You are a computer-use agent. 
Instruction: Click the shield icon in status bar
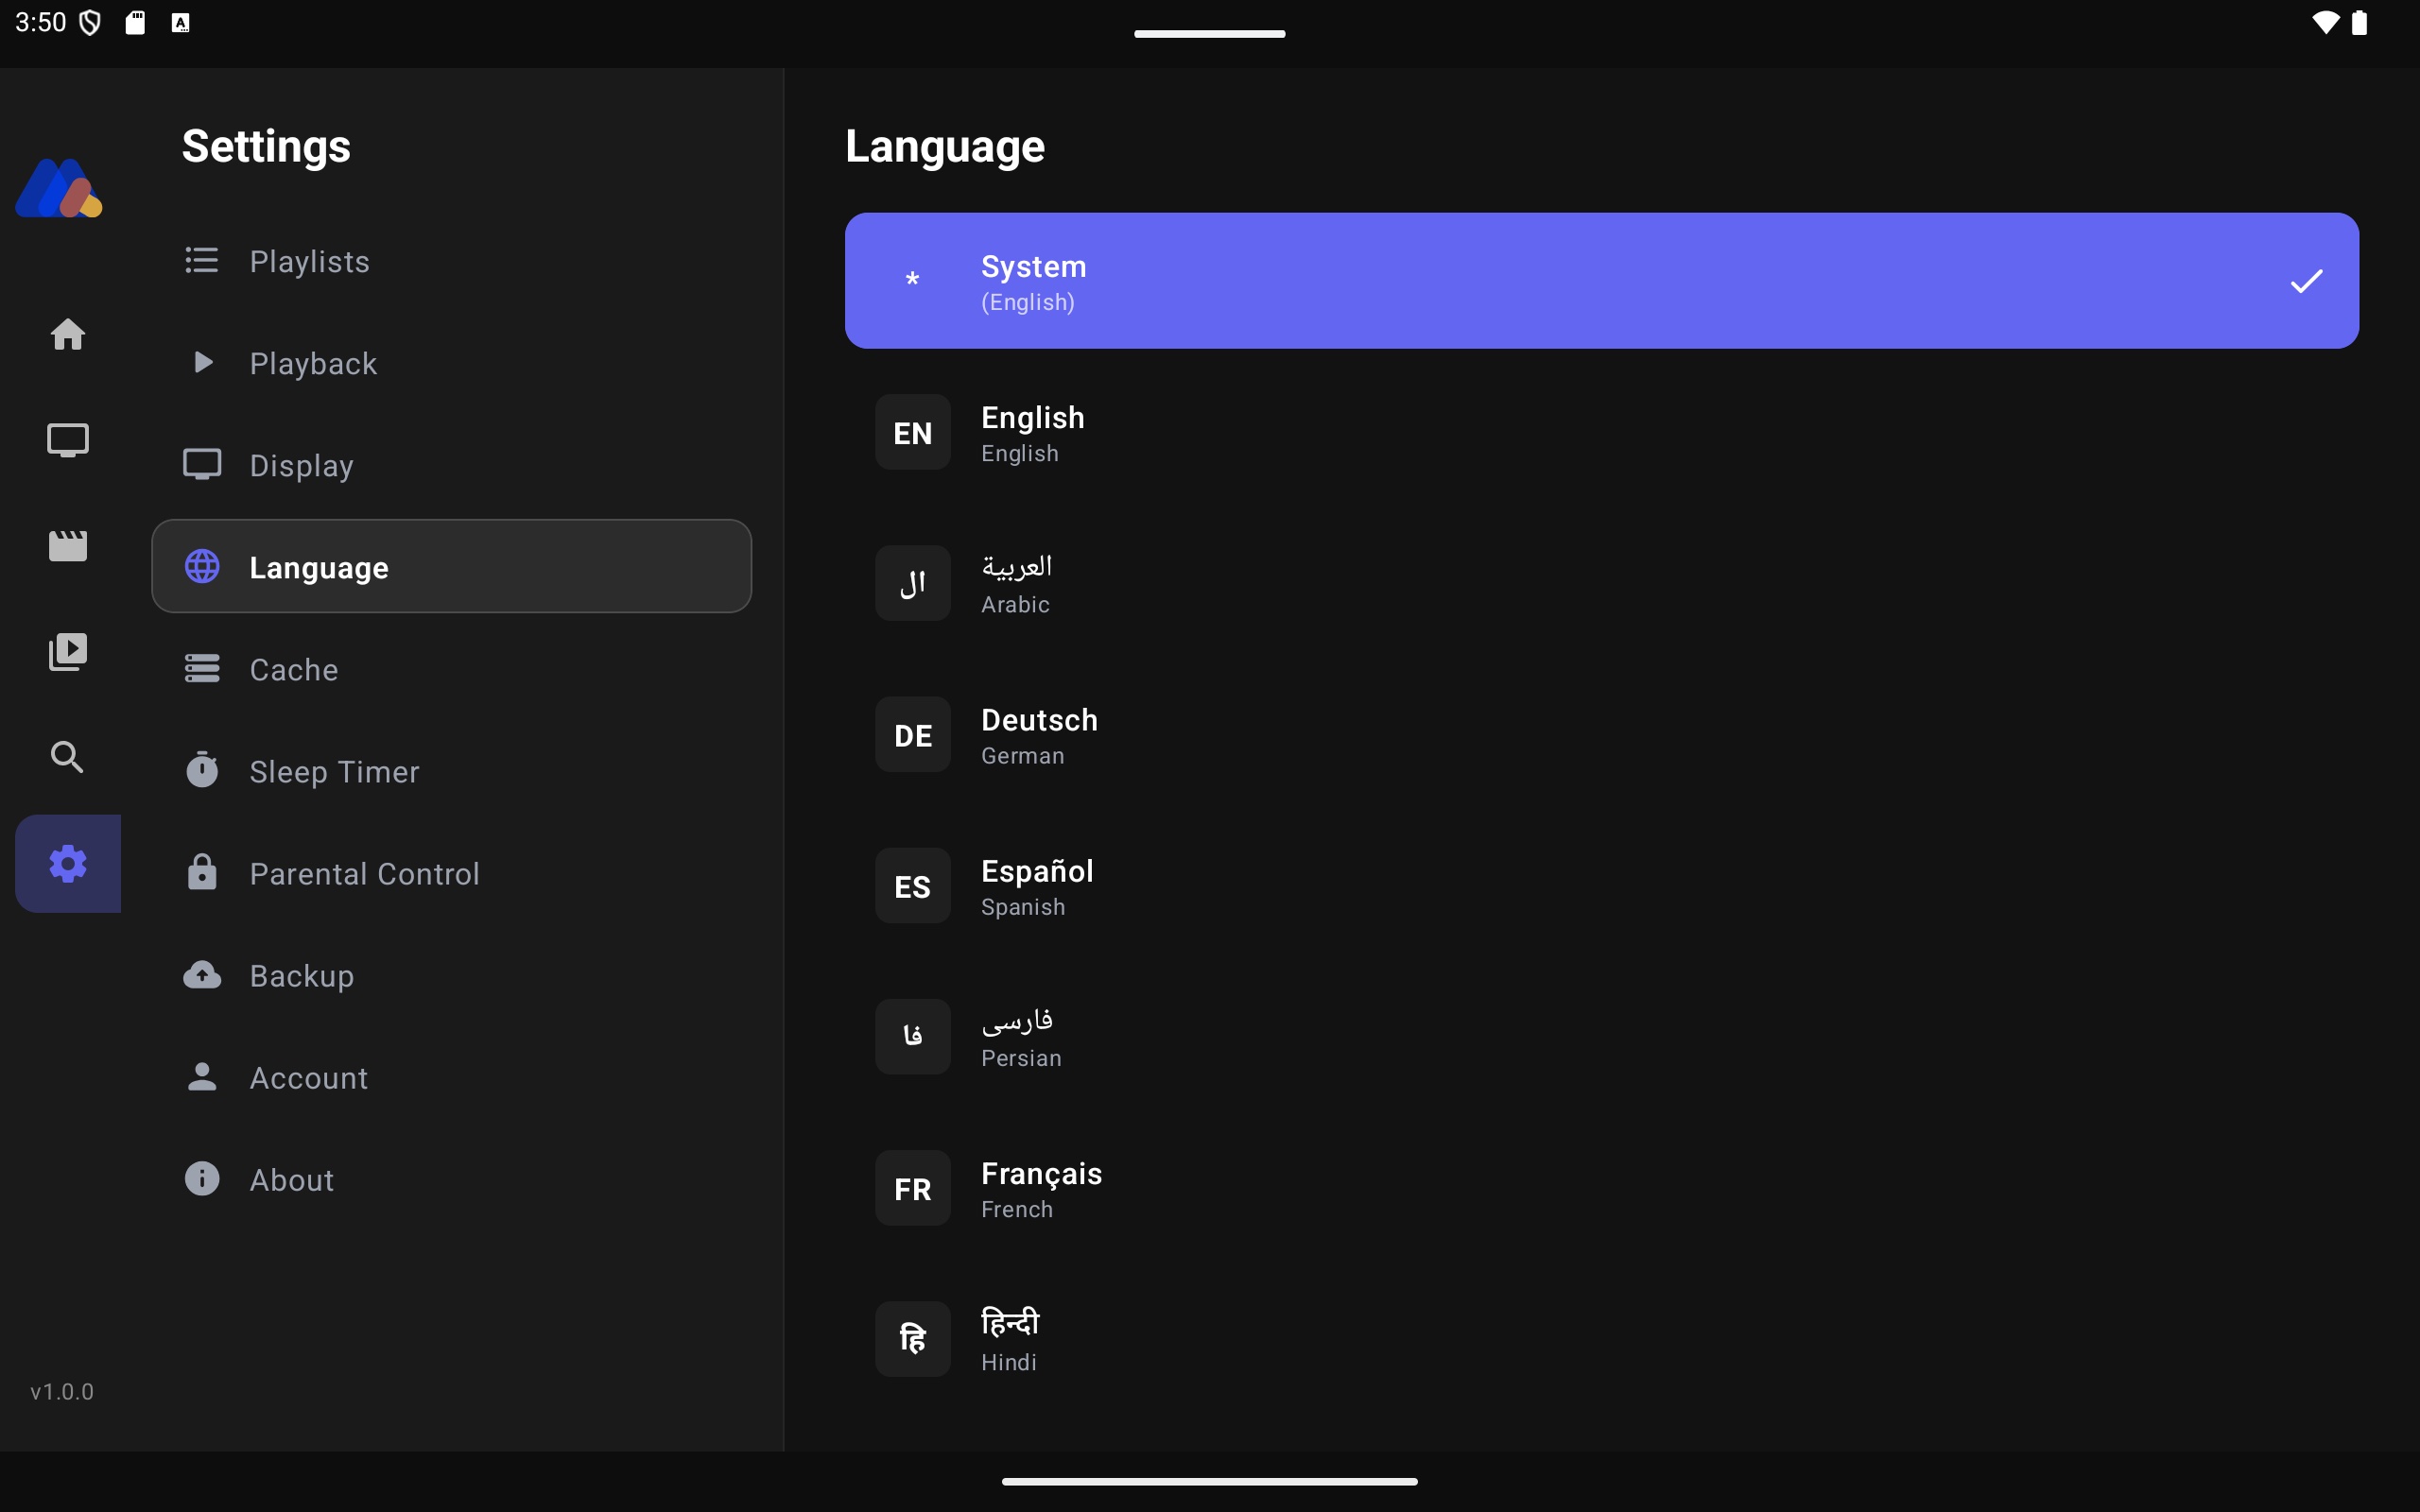tap(90, 22)
